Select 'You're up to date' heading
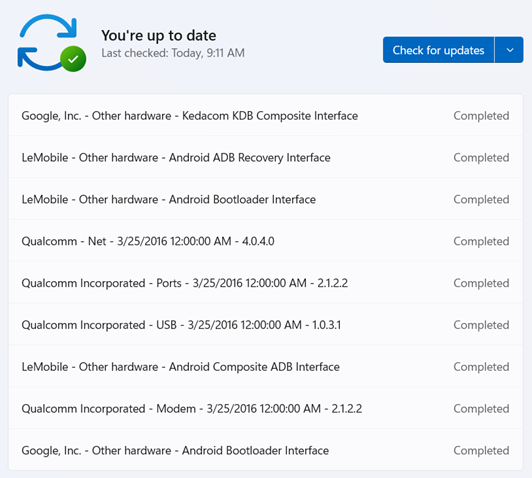Image resolution: width=532 pixels, height=478 pixels. (158, 36)
